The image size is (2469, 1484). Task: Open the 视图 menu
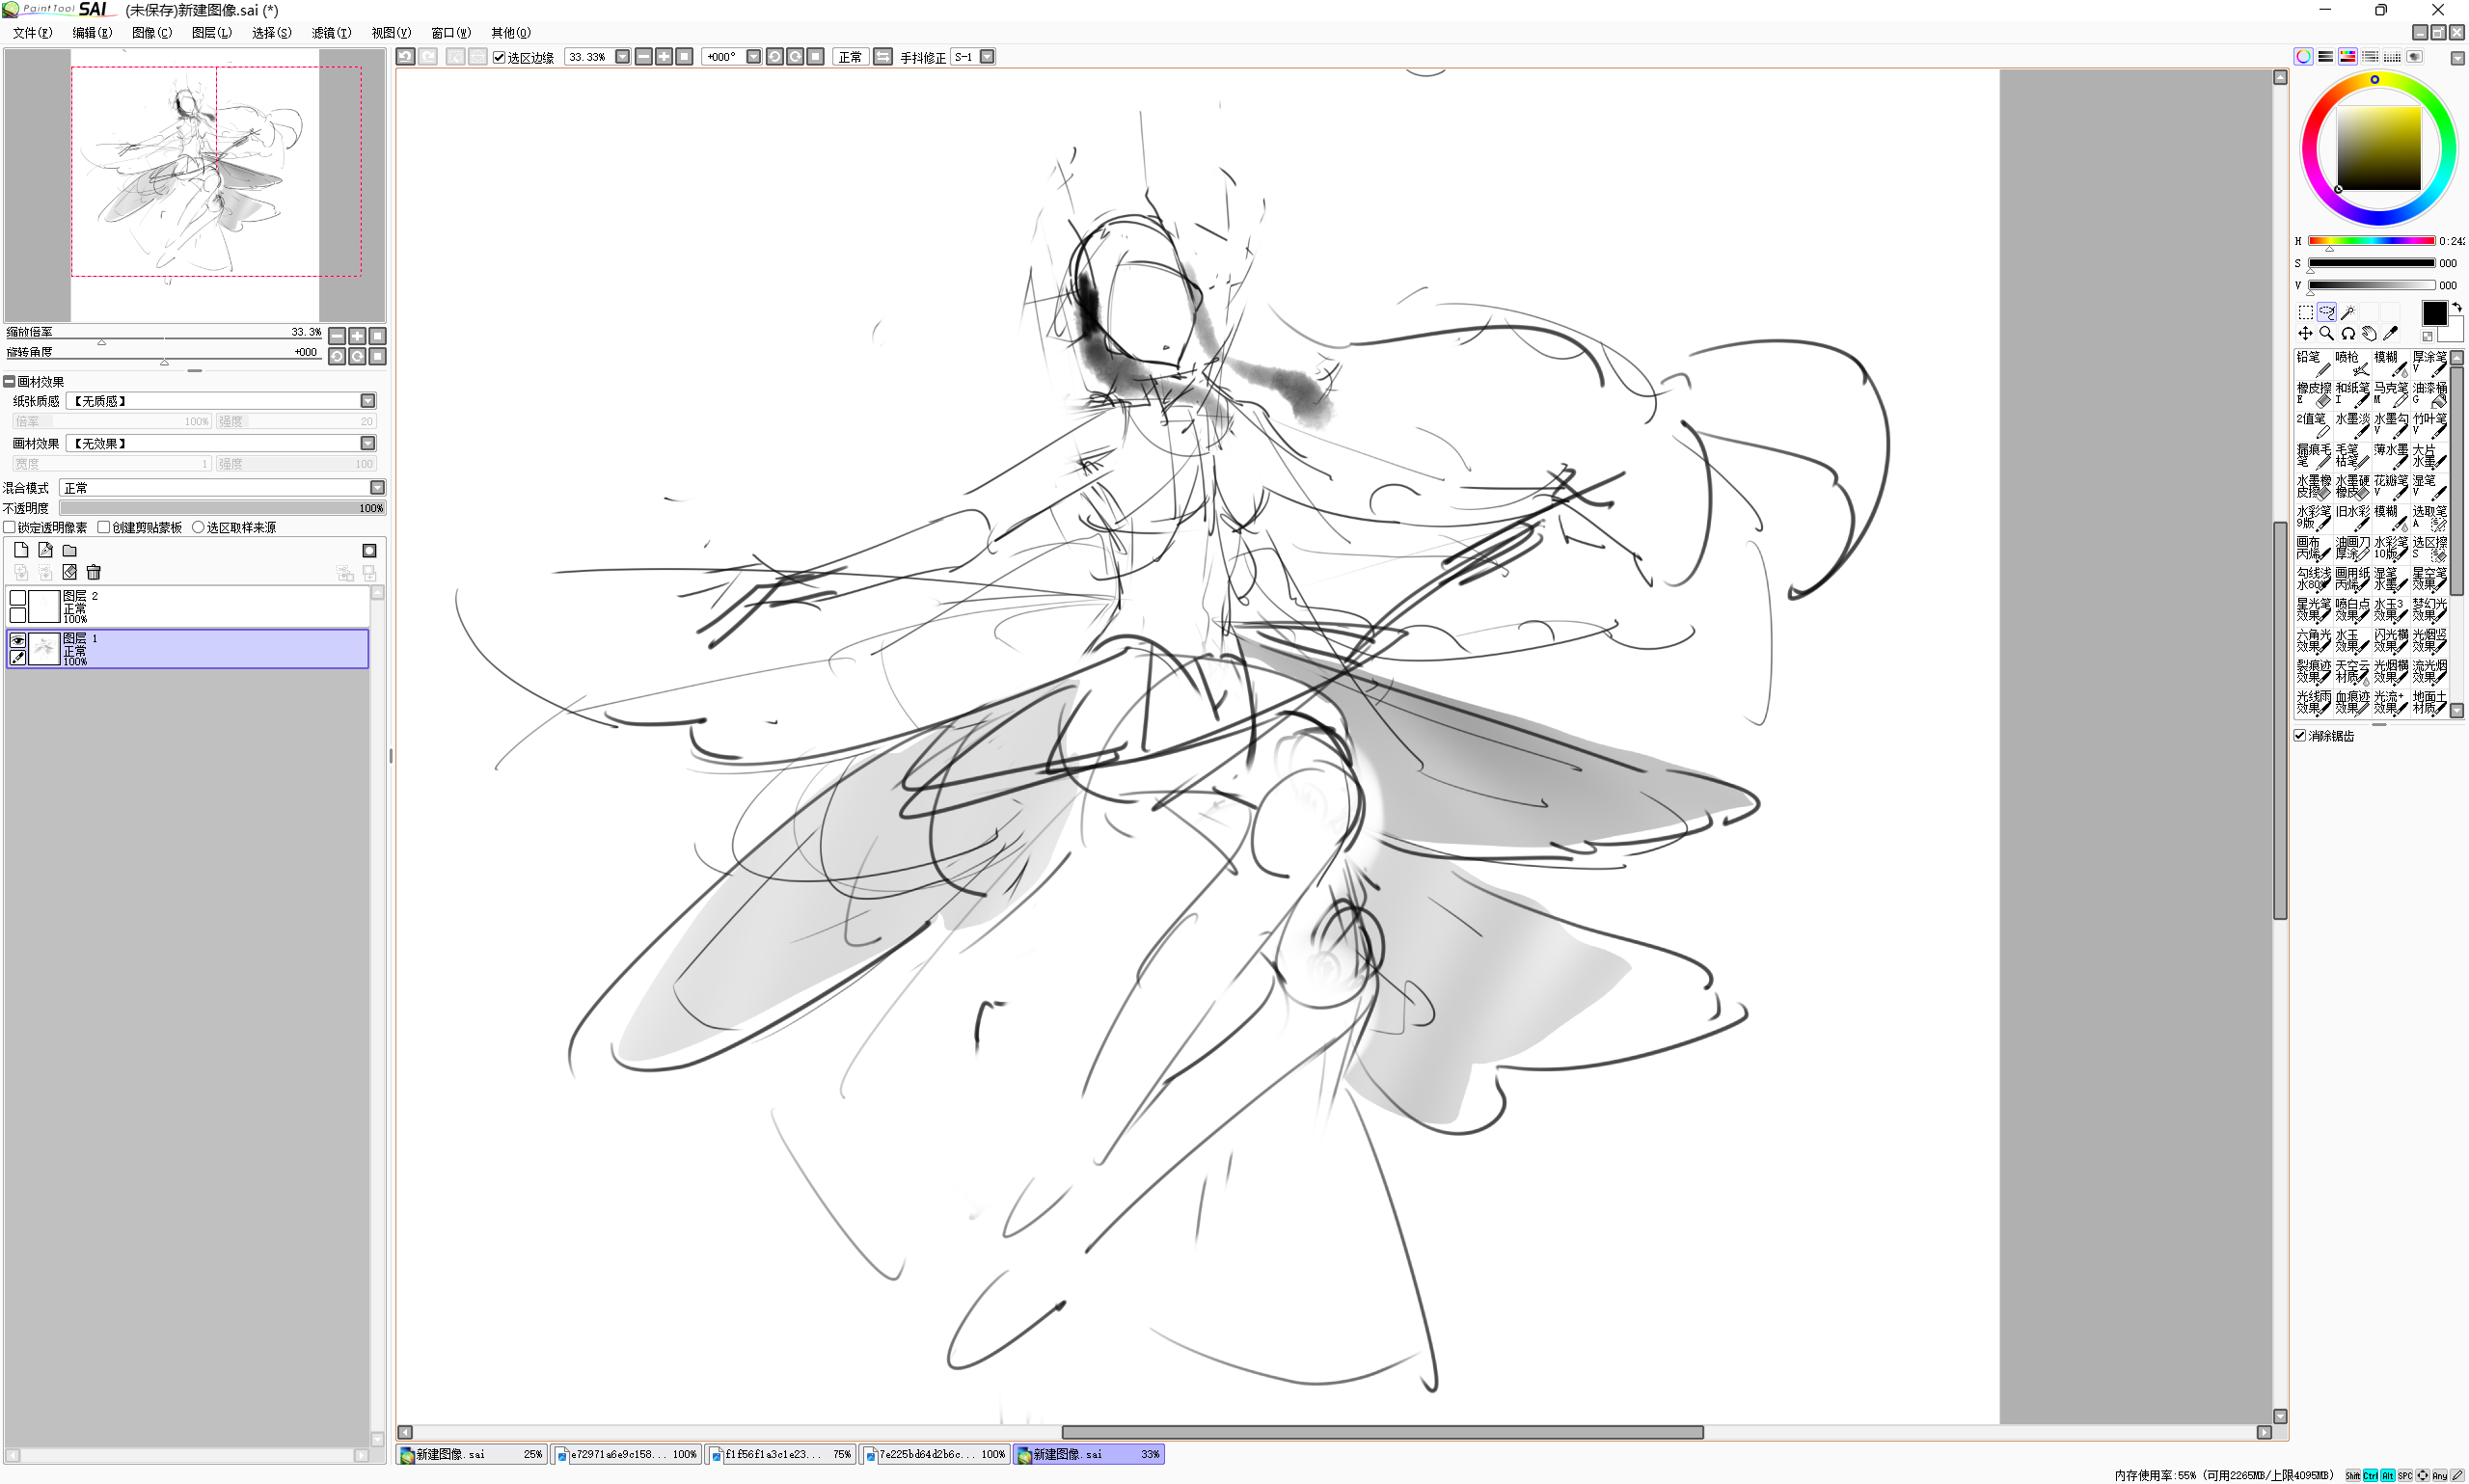(x=391, y=33)
